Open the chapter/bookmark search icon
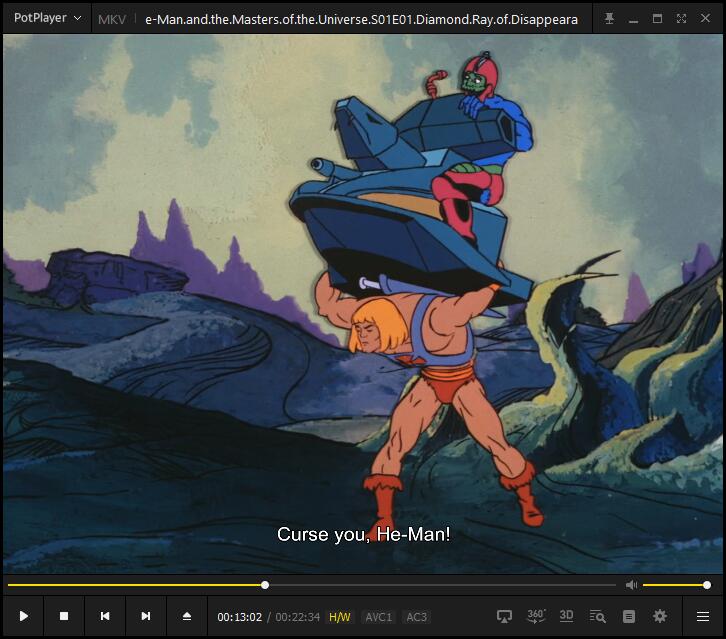 [597, 616]
